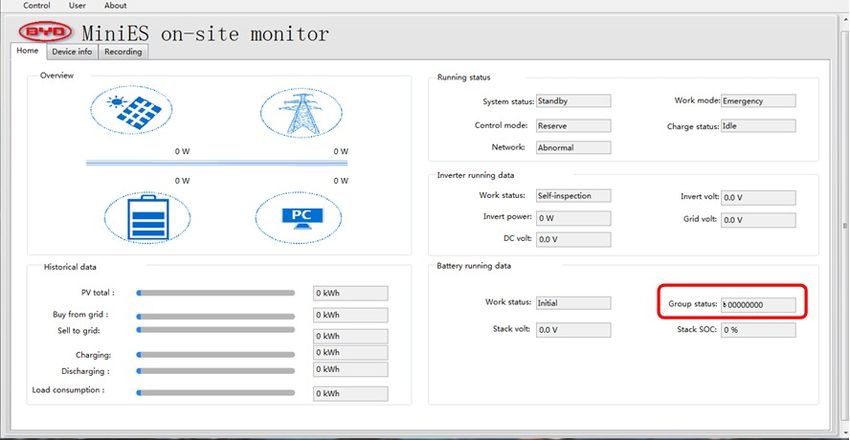
Task: Click the PC load icon
Action: point(299,217)
